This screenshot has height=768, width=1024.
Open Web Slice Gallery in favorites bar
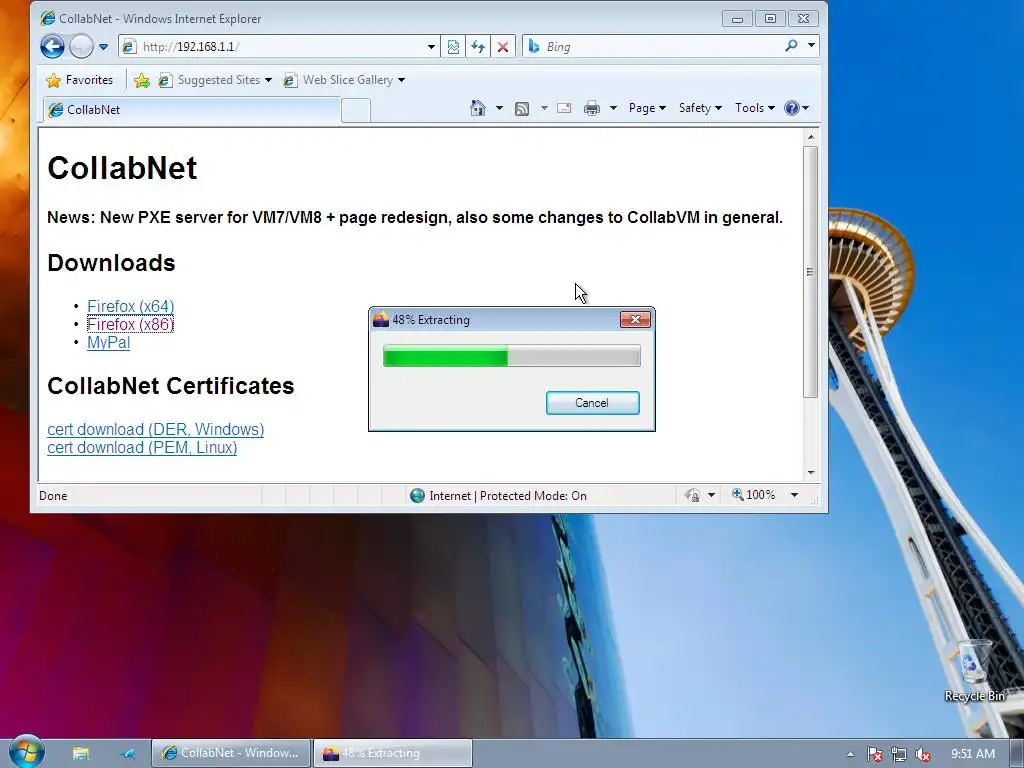pos(344,80)
